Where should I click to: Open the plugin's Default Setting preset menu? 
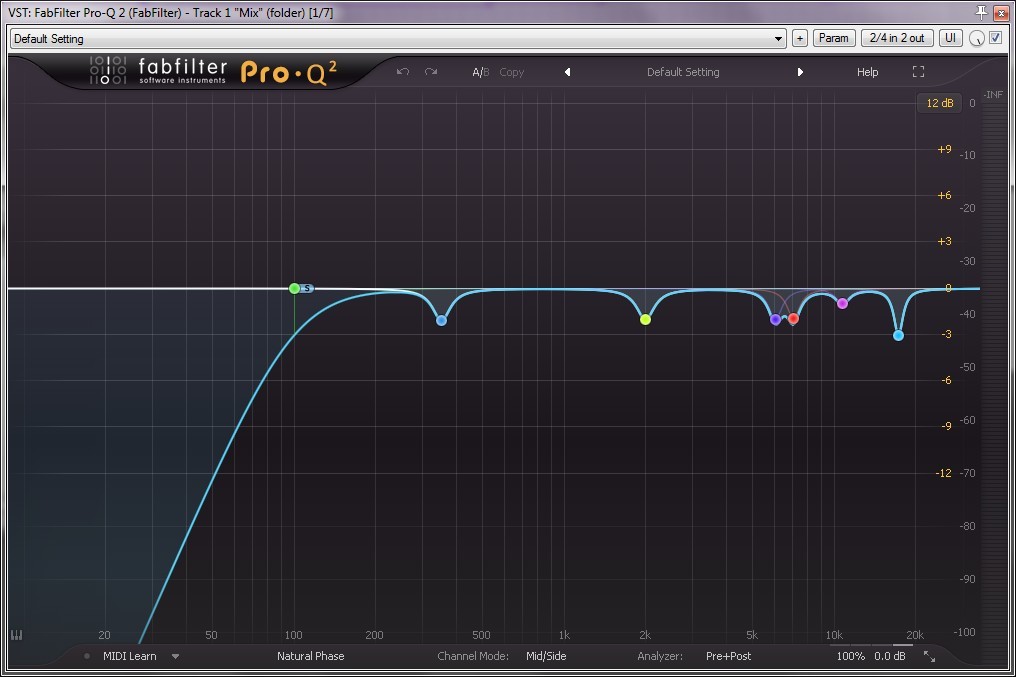click(x=683, y=72)
